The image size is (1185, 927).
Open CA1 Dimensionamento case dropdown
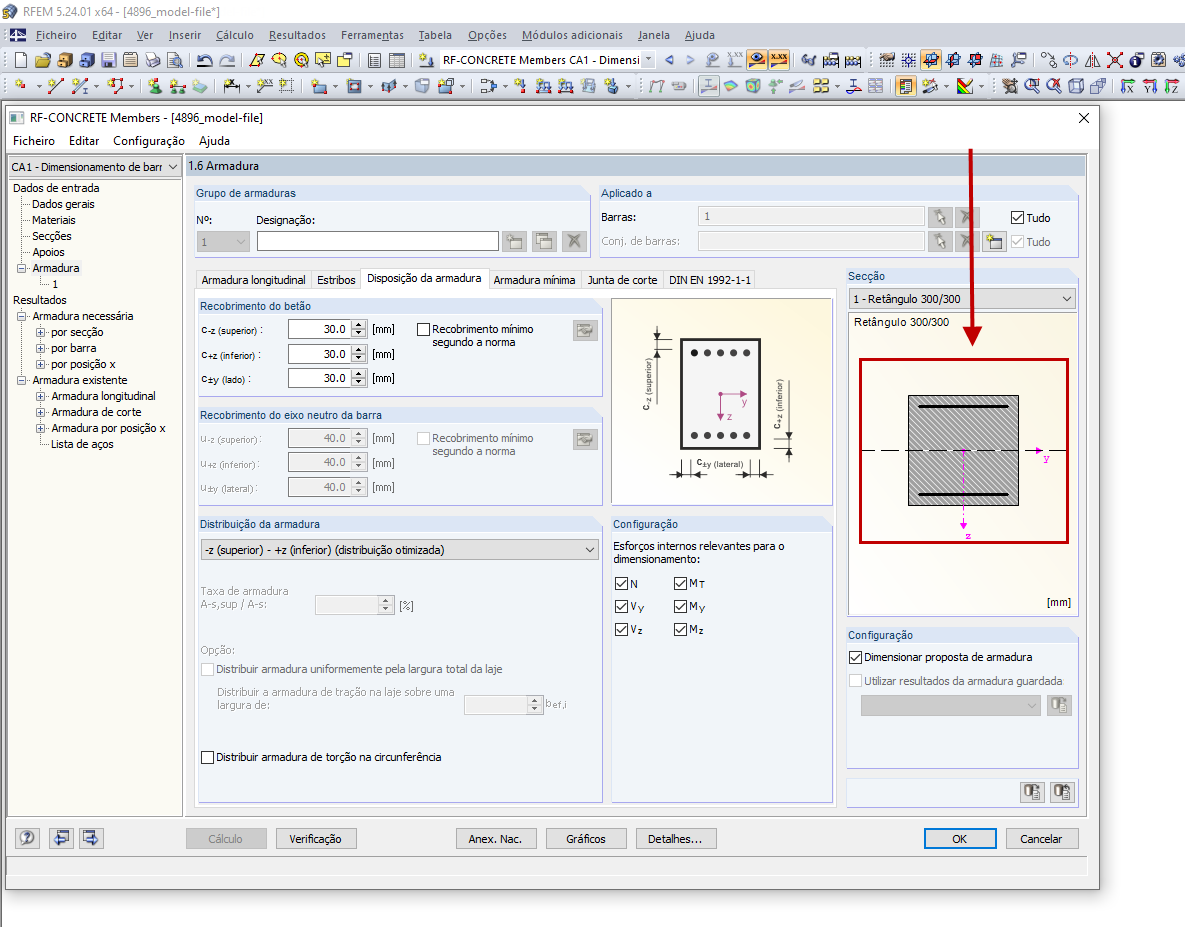click(94, 167)
